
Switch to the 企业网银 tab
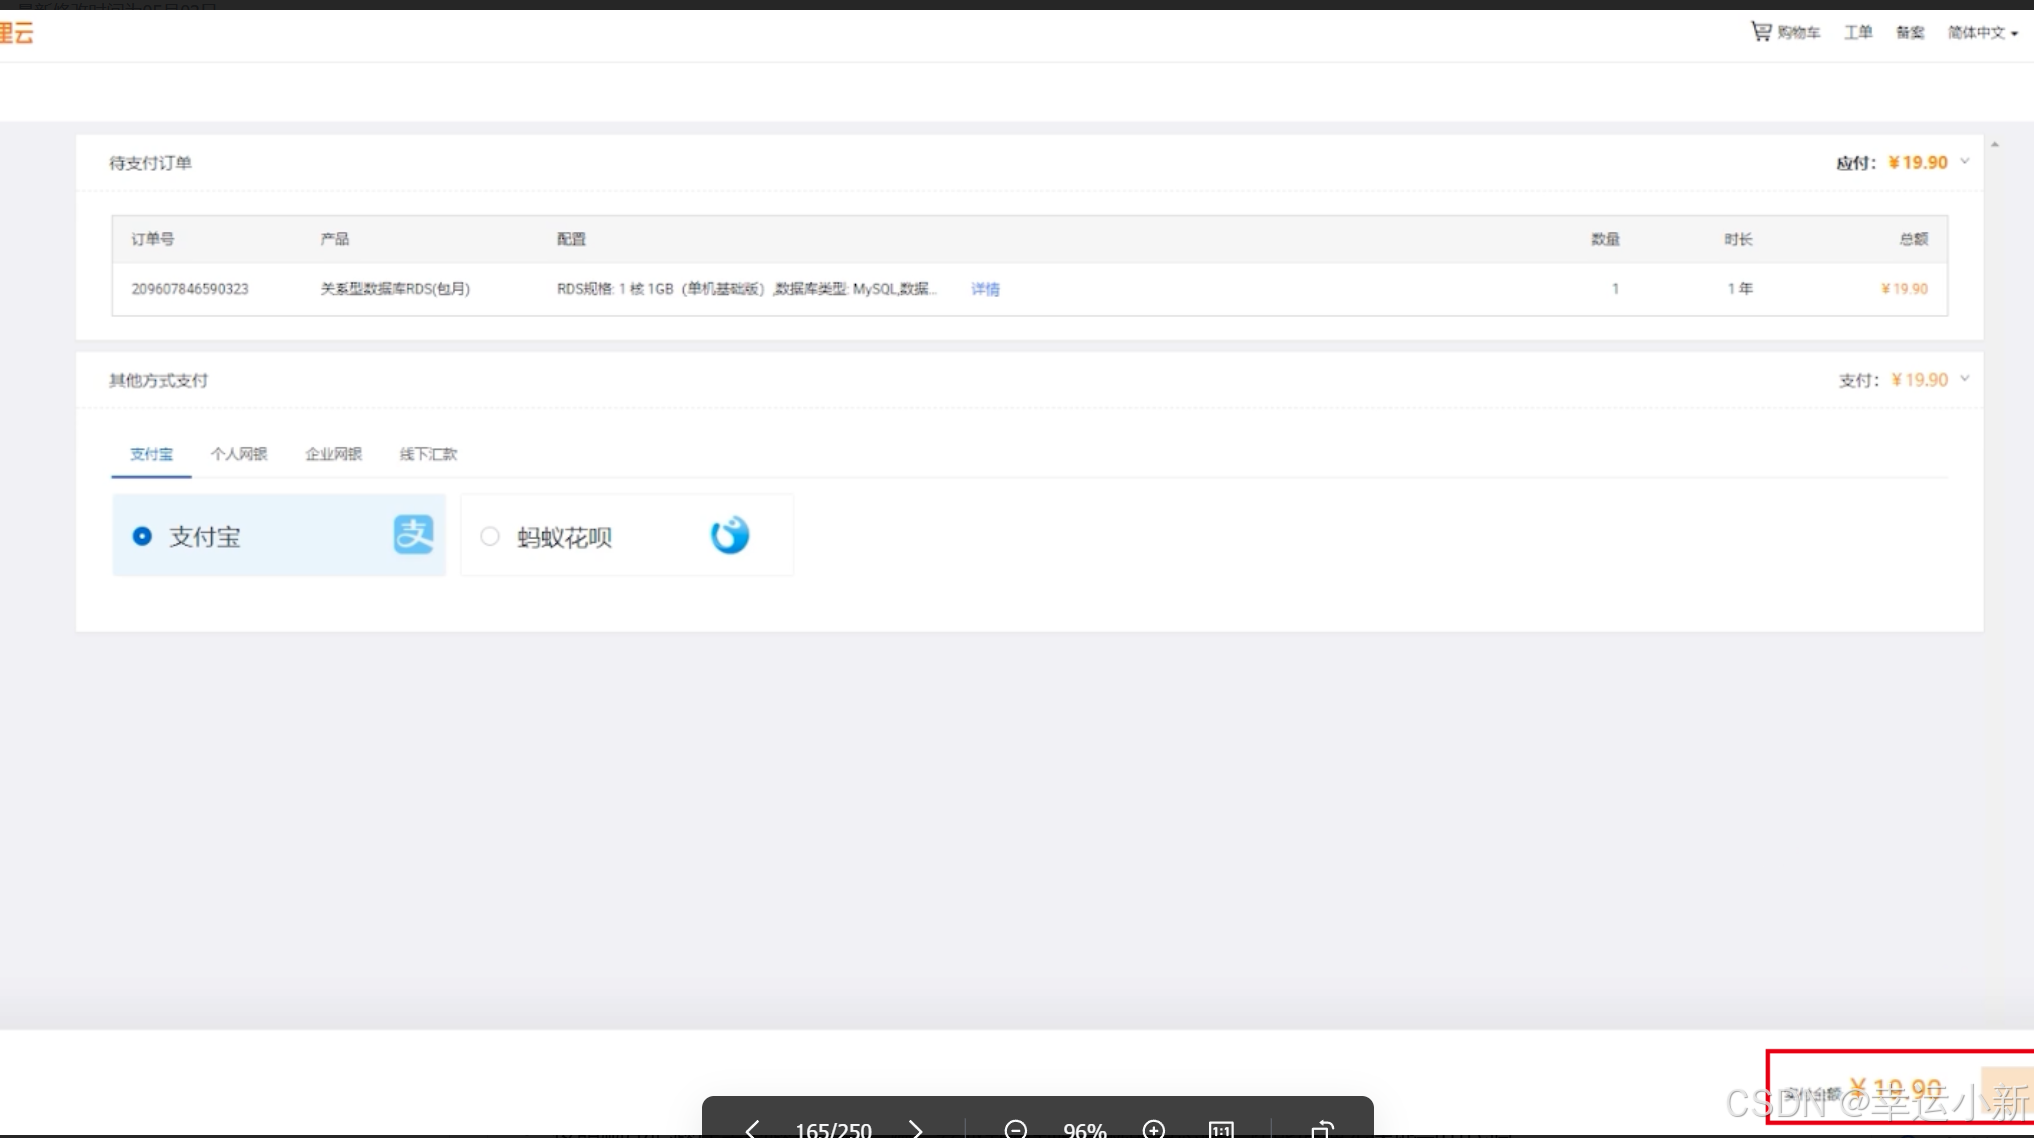[333, 454]
